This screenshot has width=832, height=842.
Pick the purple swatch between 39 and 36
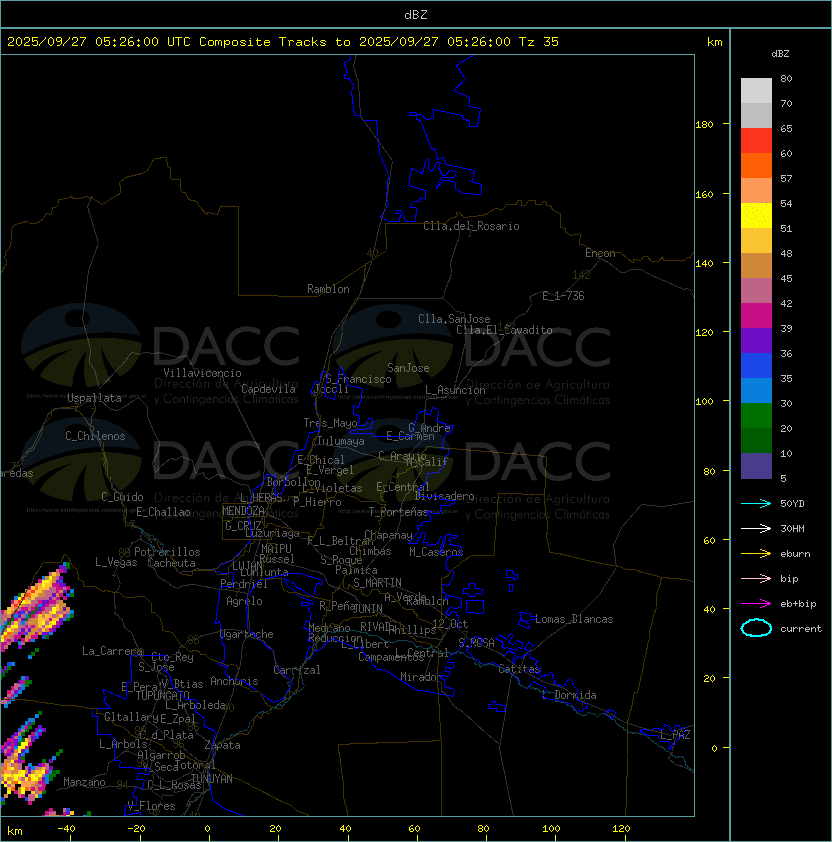(756, 340)
